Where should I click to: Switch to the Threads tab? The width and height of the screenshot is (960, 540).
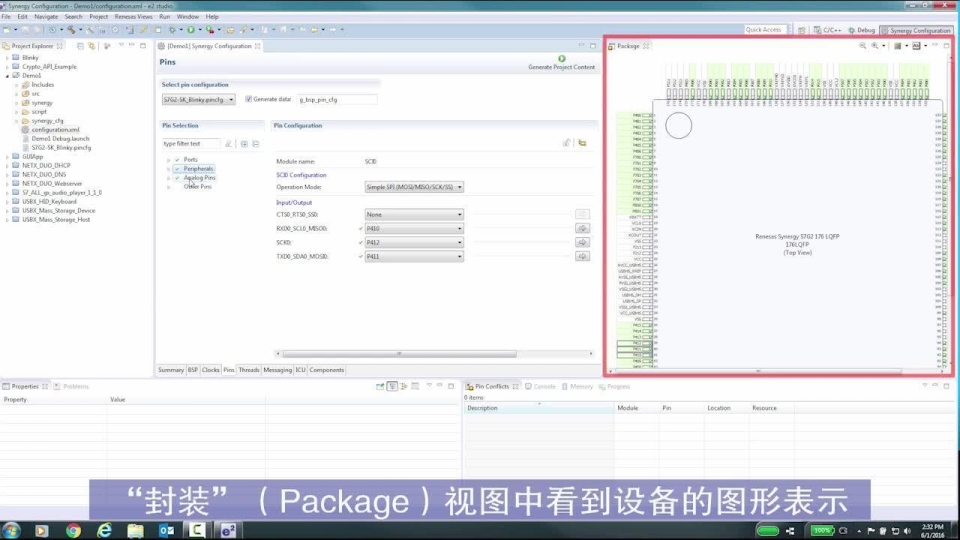[x=249, y=370]
